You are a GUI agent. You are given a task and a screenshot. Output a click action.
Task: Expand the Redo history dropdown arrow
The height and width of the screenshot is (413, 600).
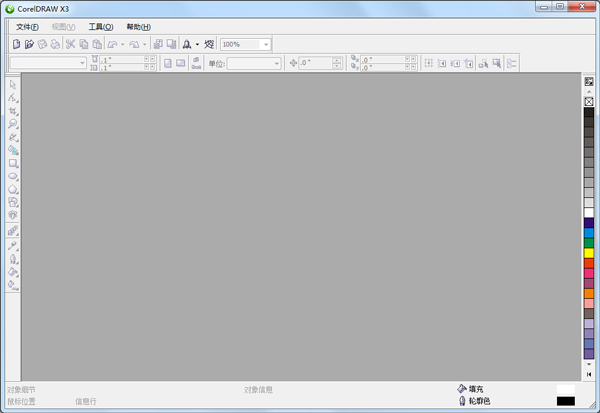point(144,44)
